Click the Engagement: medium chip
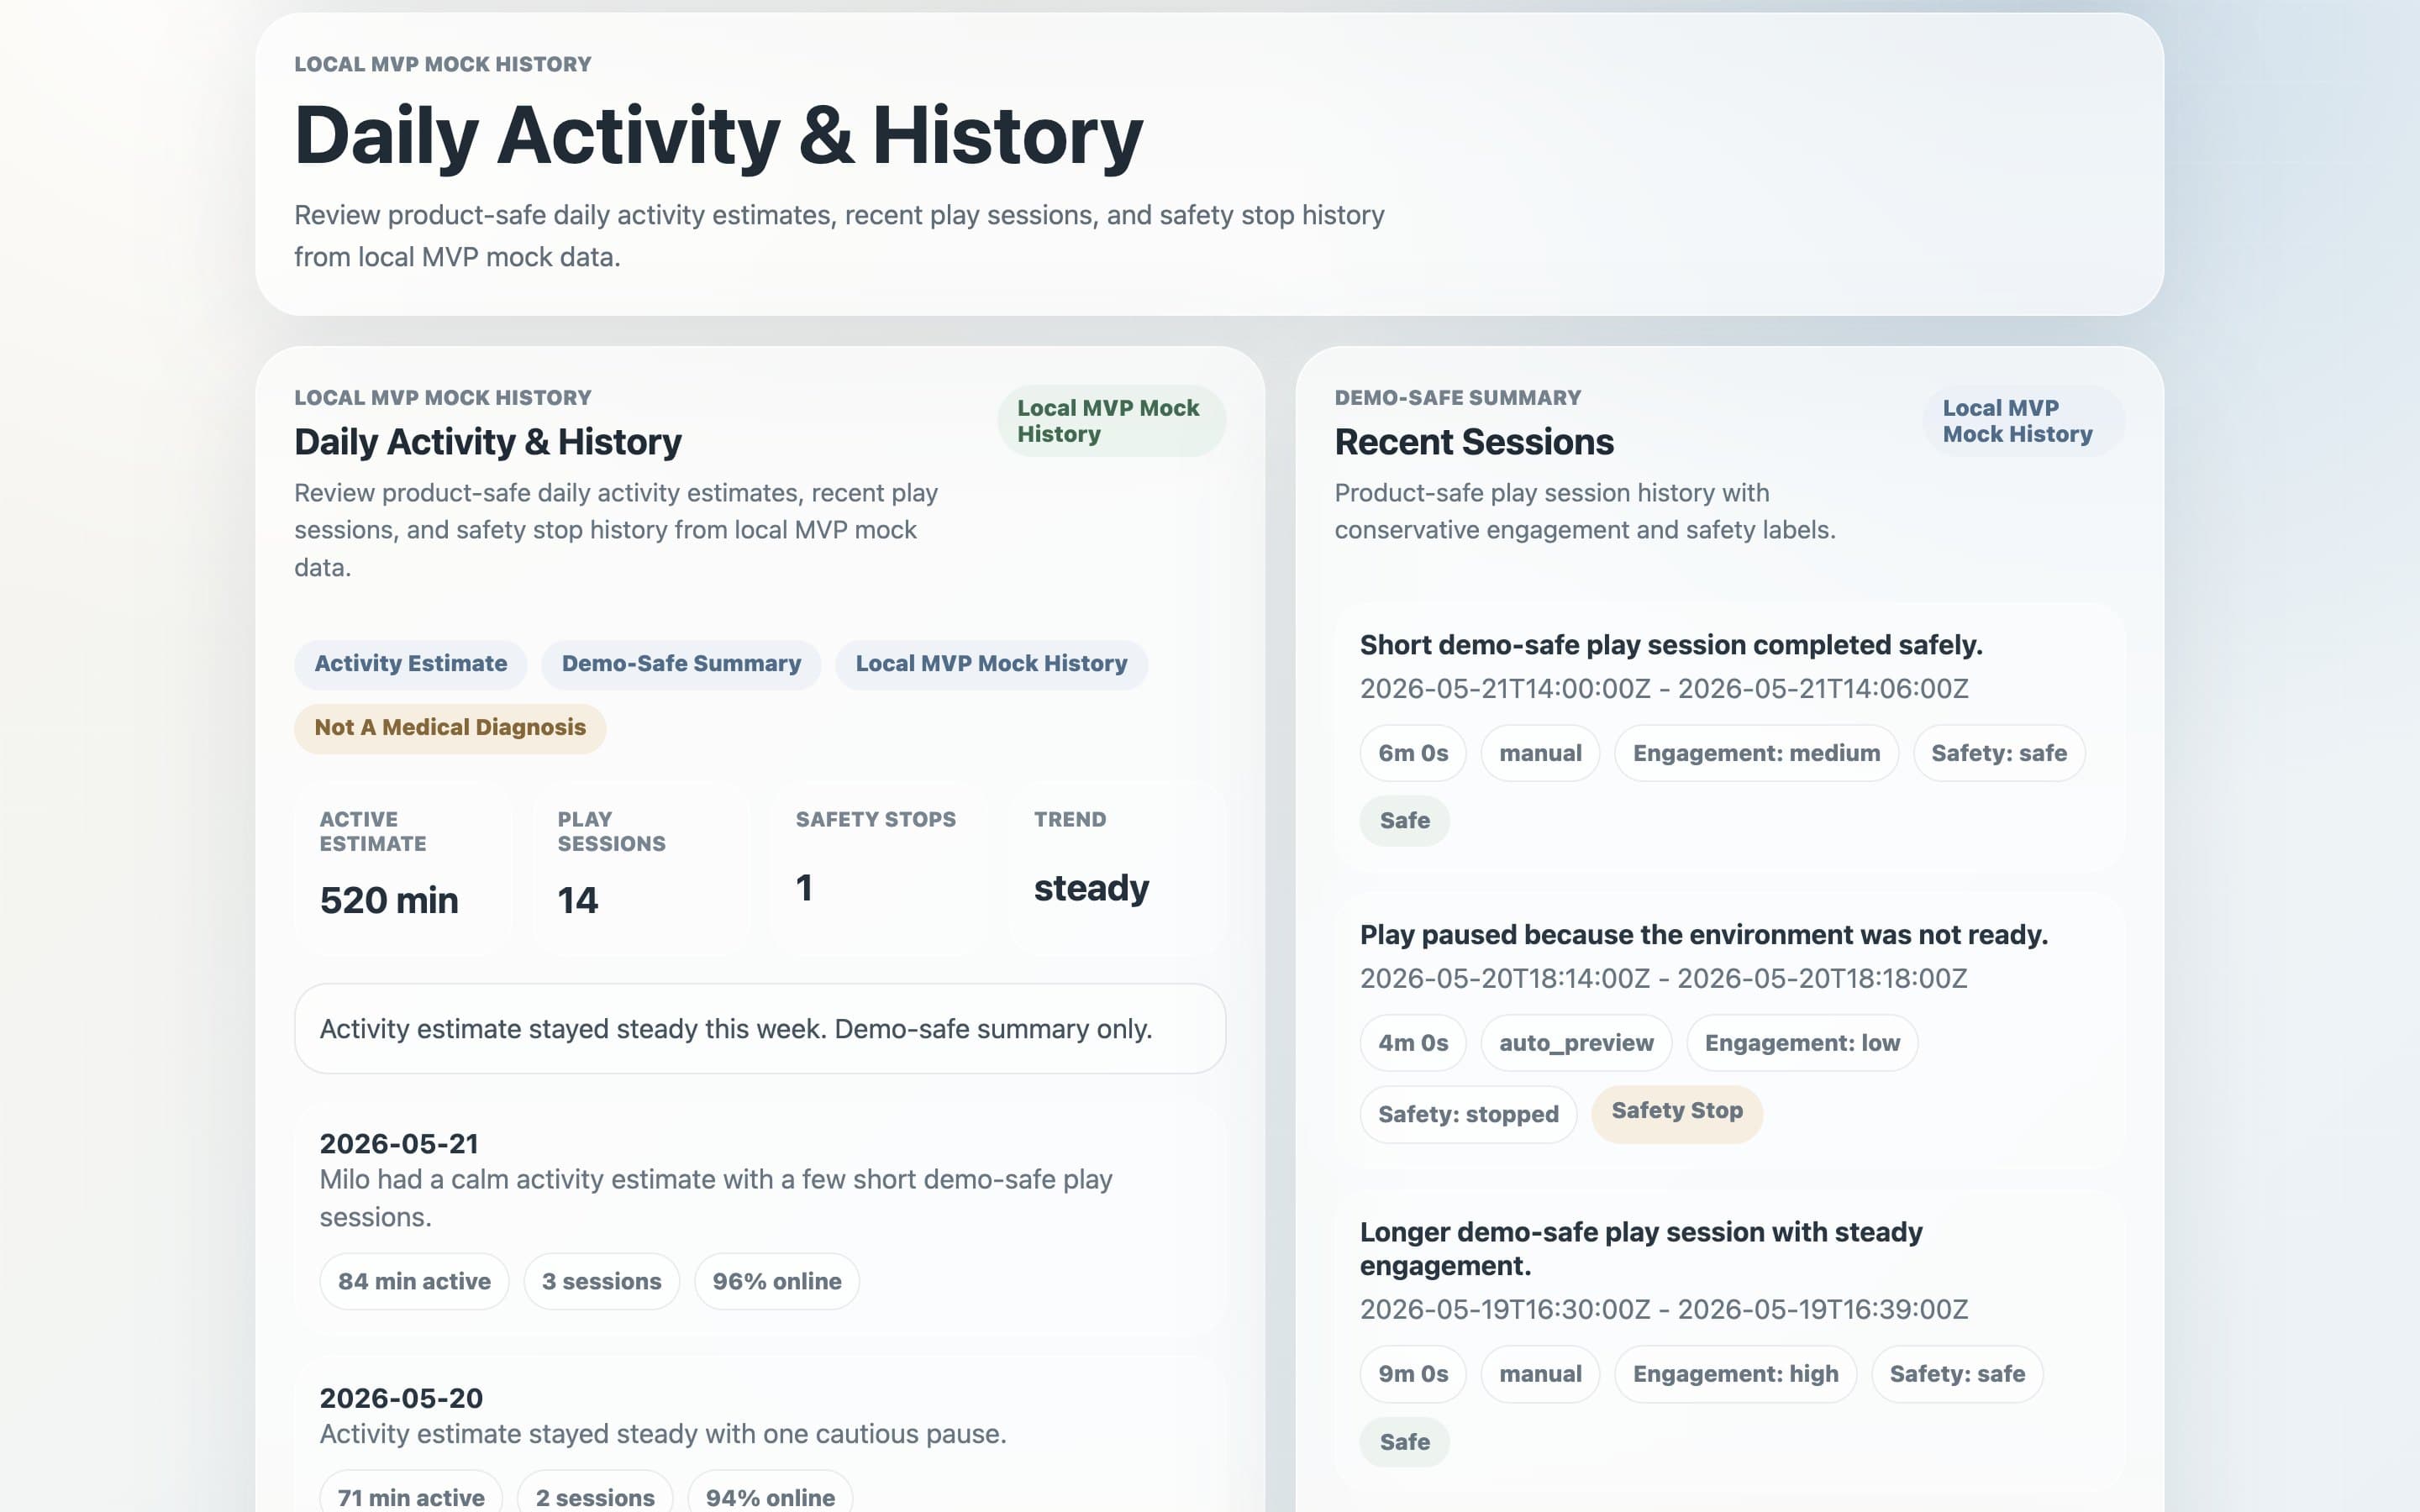 pos(1756,753)
